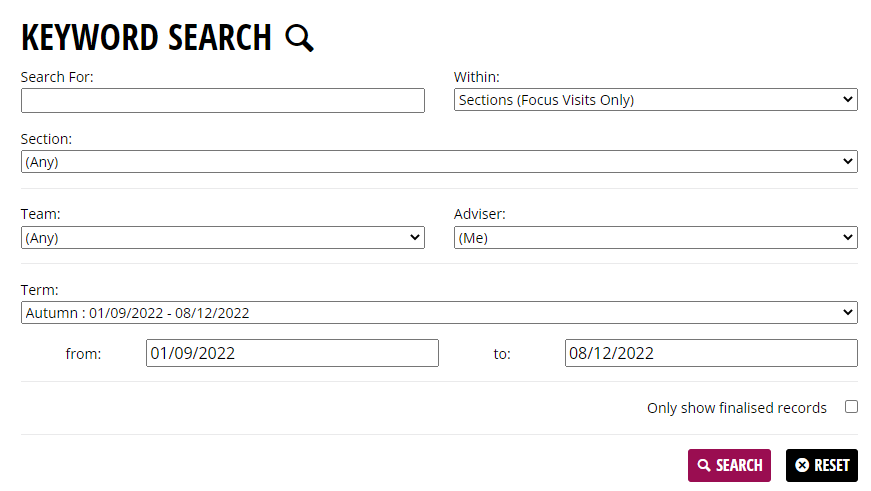871x491 pixels.
Task: Click the X icon on Reset button
Action: 802,465
